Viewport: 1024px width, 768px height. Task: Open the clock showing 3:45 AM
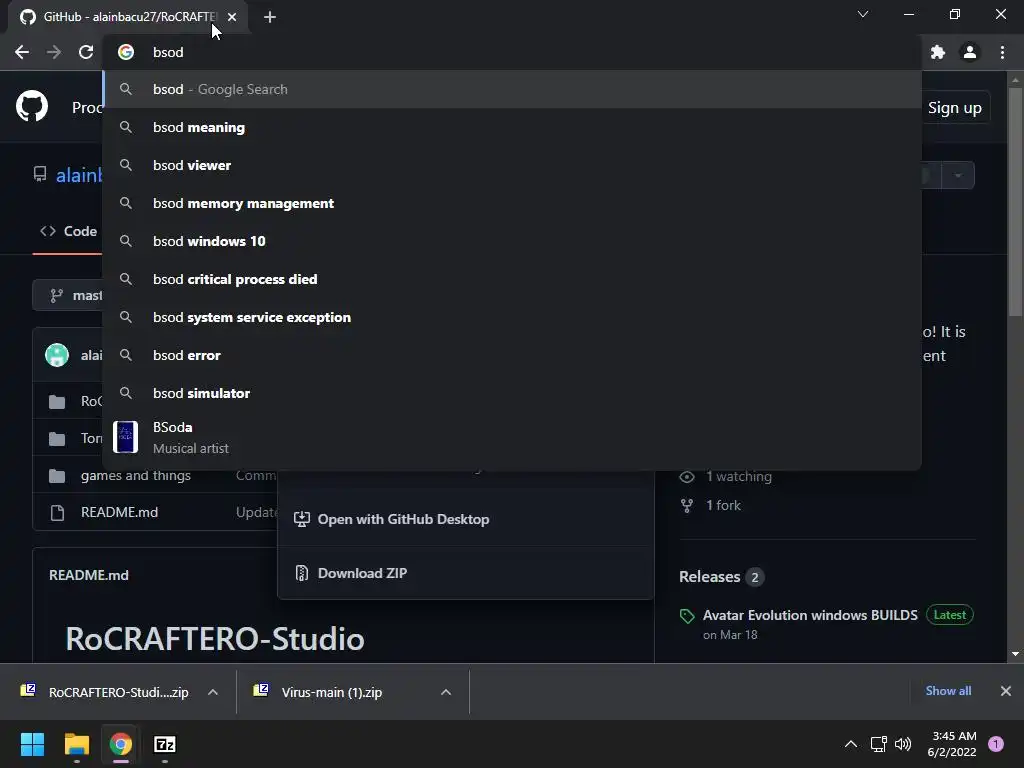952,744
